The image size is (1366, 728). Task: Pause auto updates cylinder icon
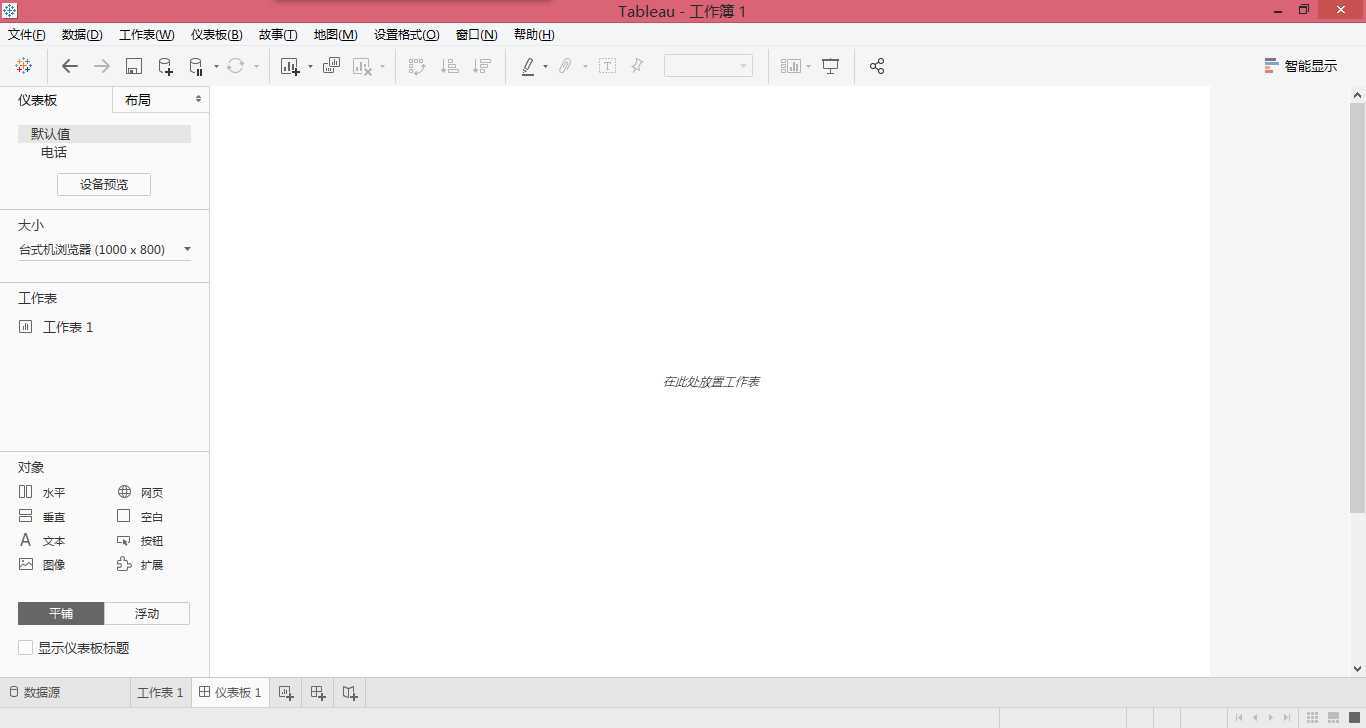[x=196, y=66]
